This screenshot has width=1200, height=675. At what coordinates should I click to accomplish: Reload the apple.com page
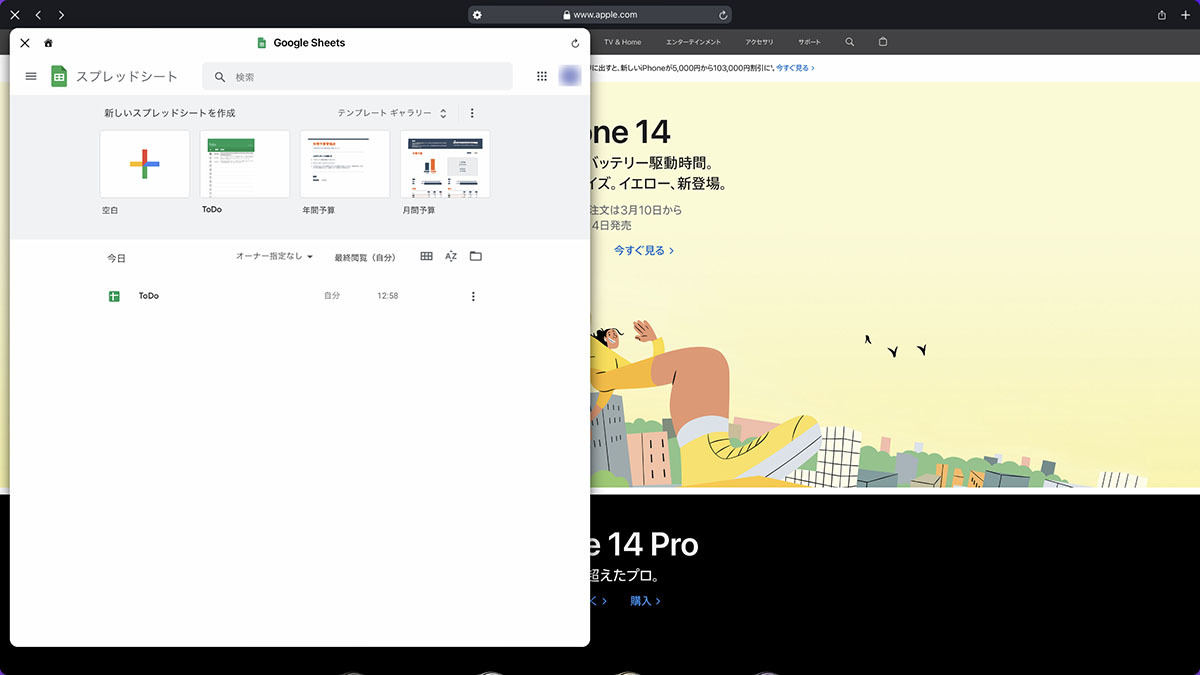pos(722,15)
